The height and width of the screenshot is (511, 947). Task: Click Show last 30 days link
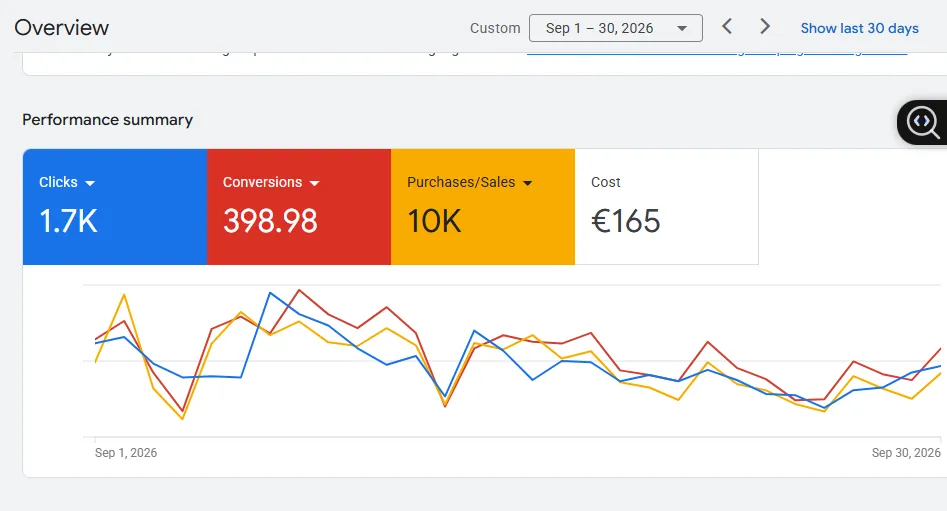(x=859, y=28)
